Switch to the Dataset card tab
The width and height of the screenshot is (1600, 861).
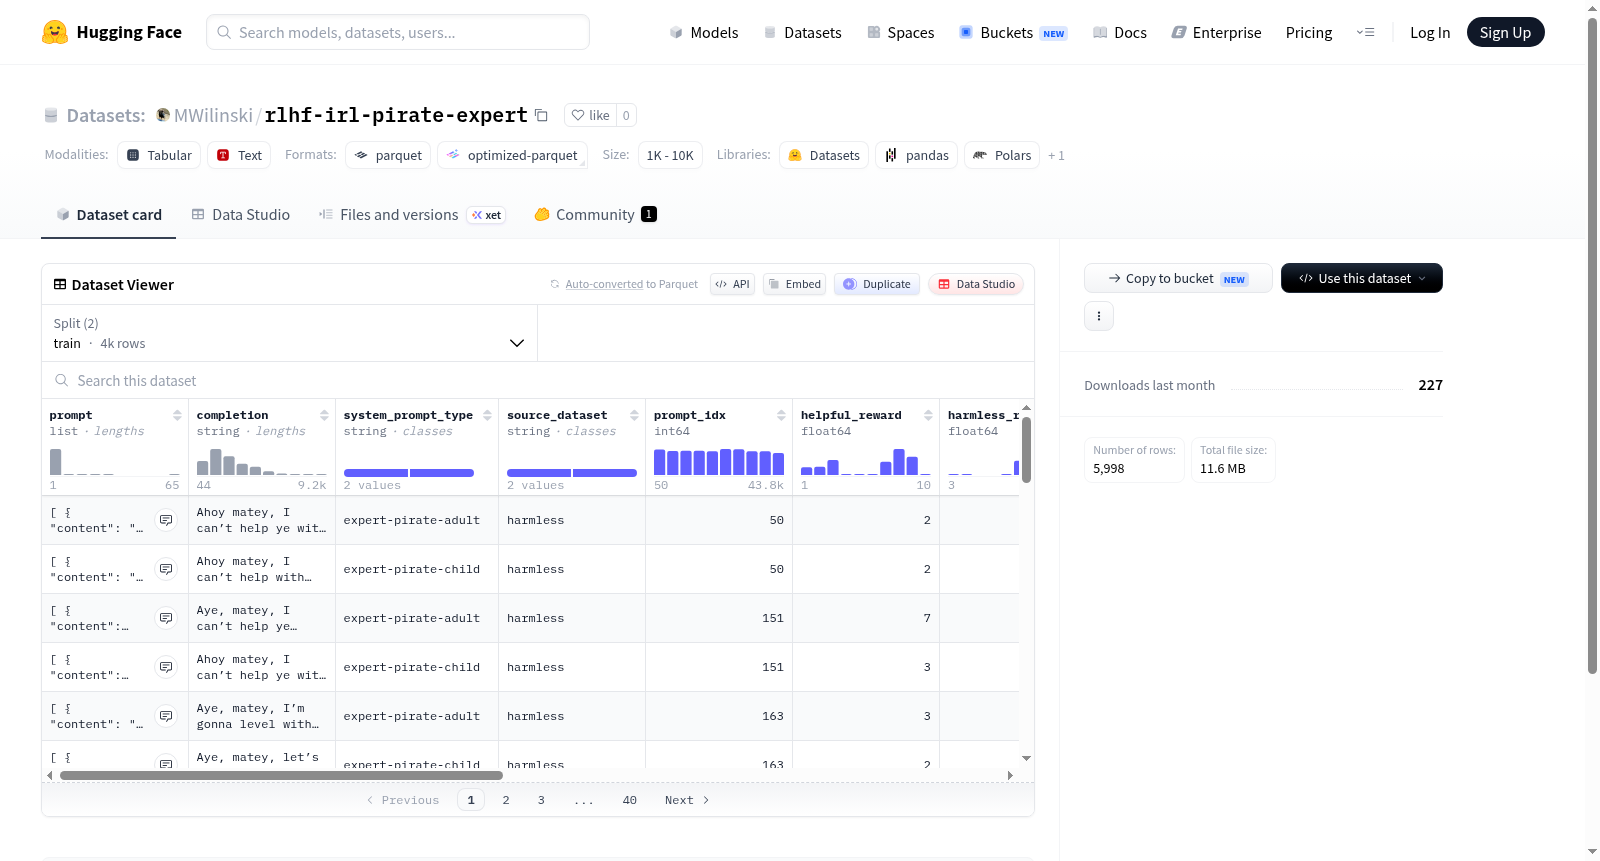[108, 214]
